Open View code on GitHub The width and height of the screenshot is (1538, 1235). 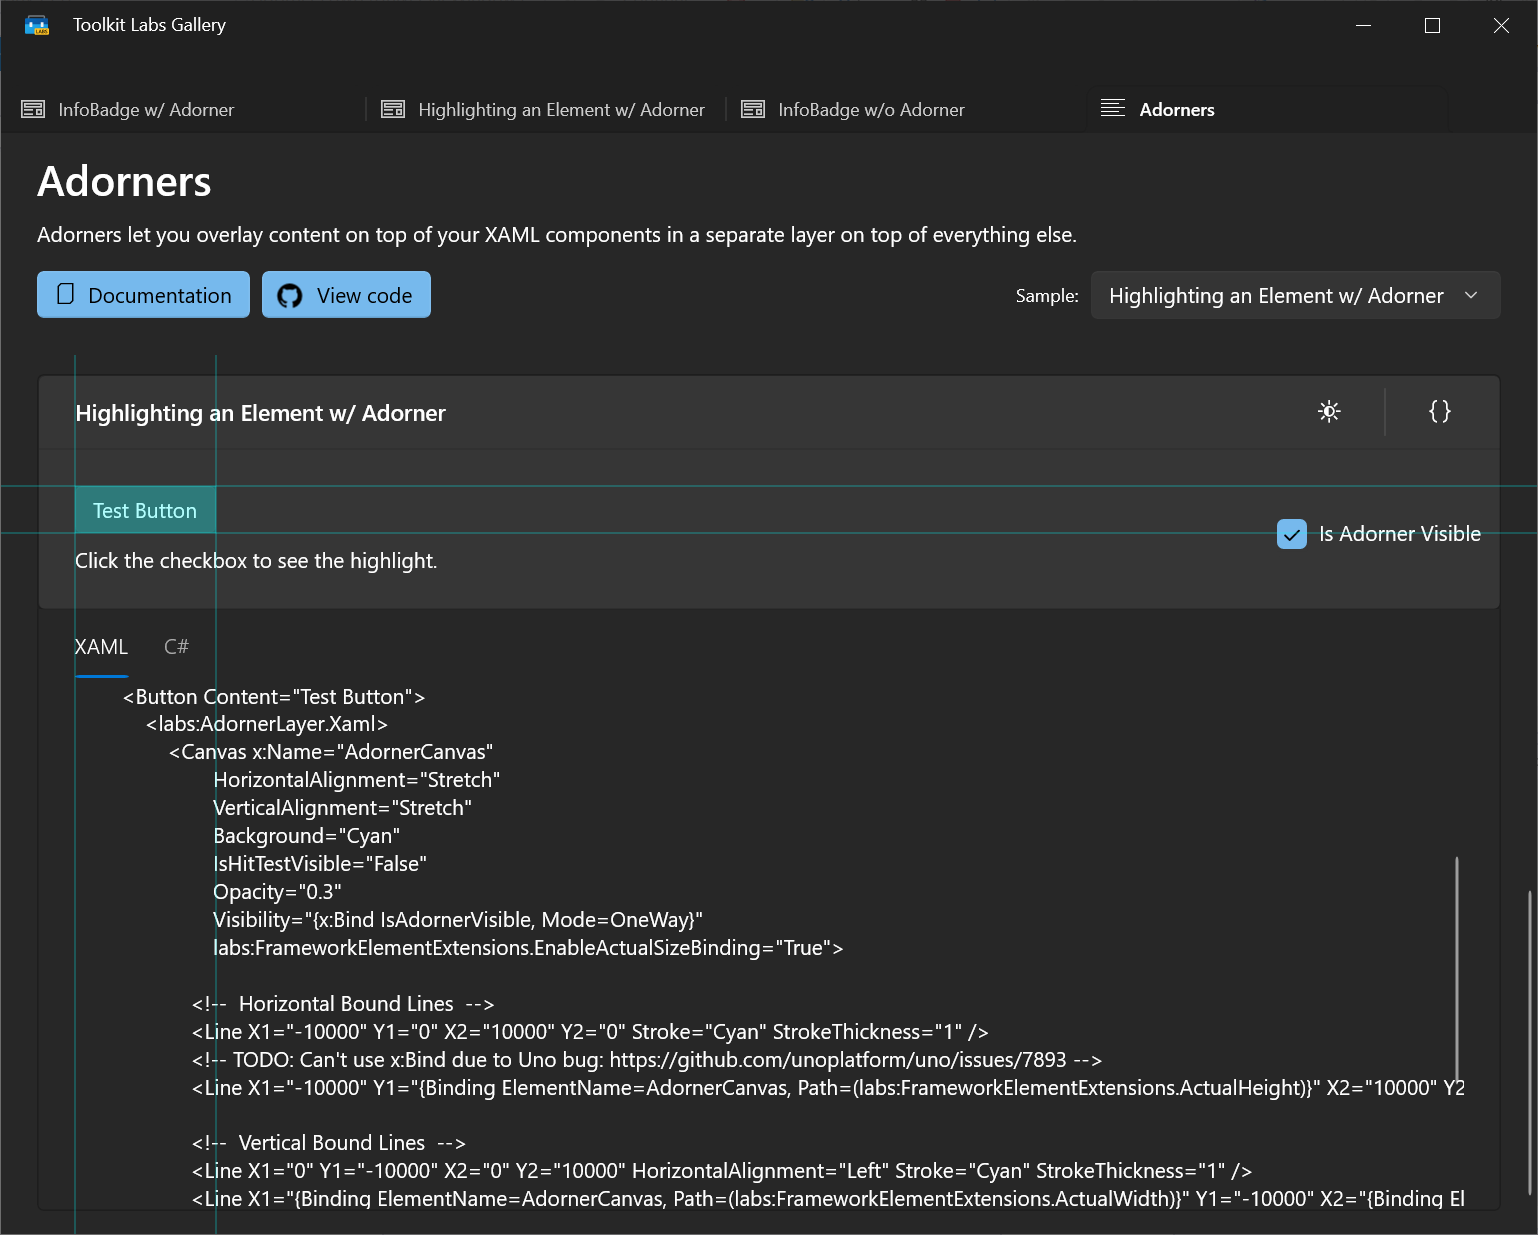click(x=346, y=295)
